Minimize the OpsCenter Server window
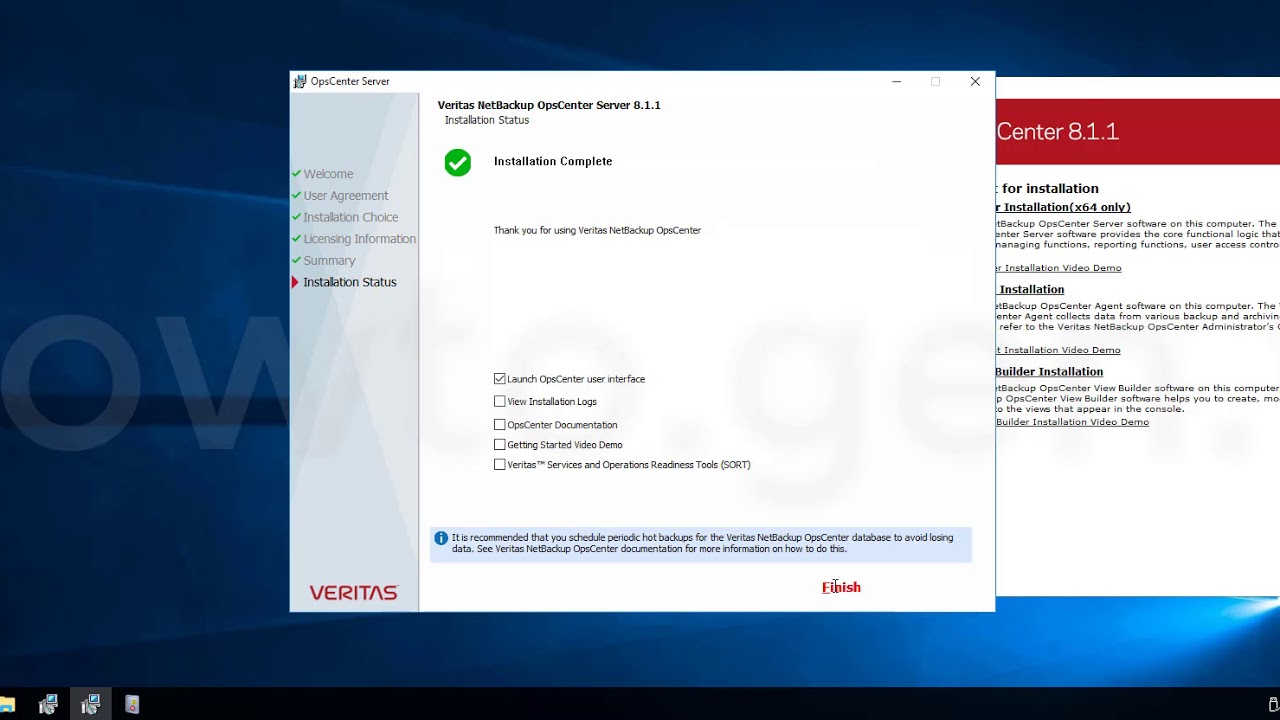1280x720 pixels. (x=897, y=82)
